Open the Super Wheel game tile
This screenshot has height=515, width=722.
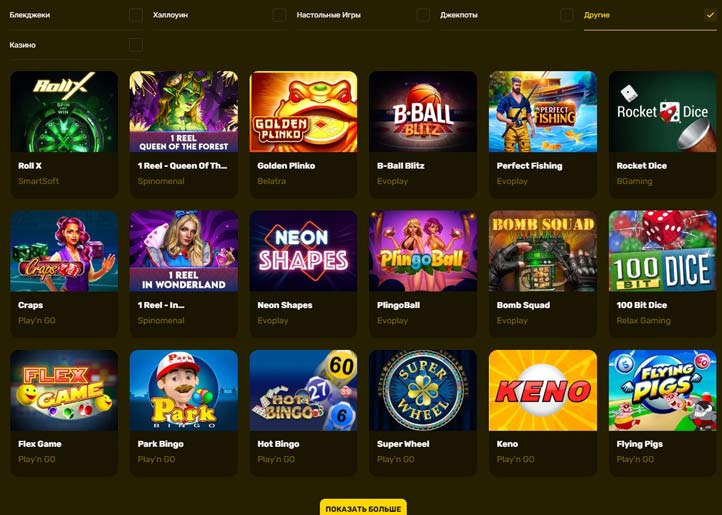423,391
